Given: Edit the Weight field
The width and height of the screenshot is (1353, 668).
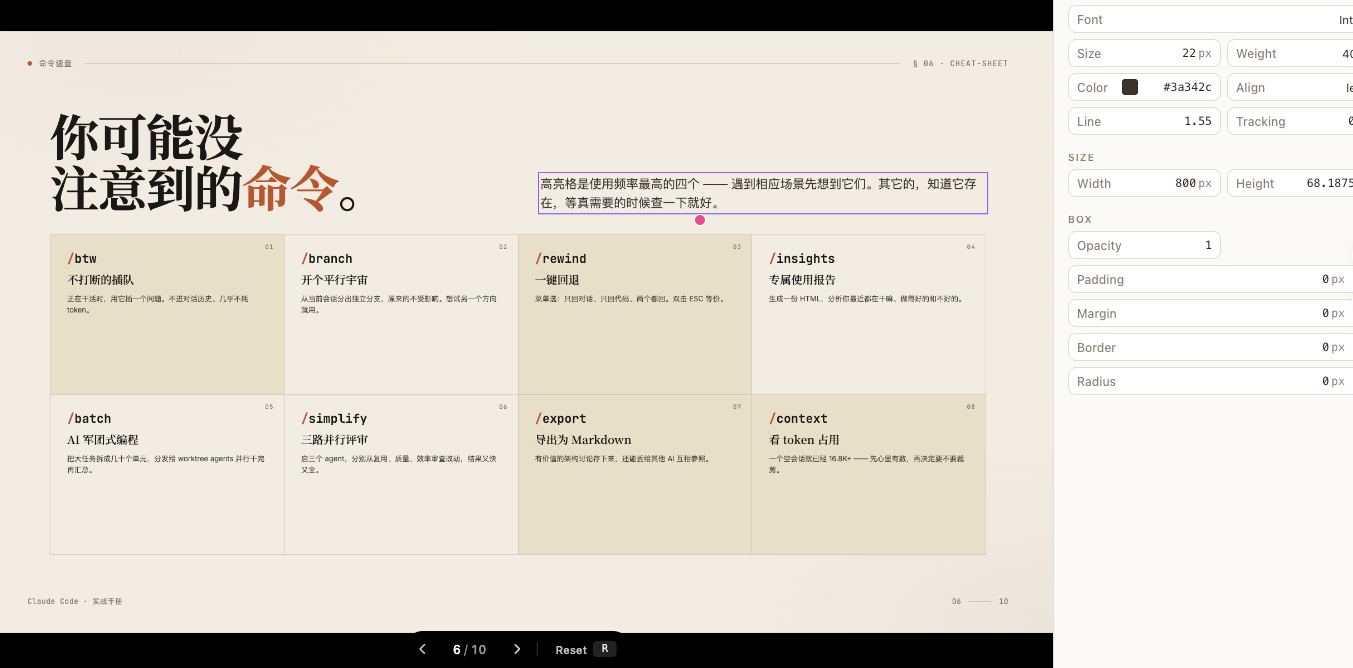Looking at the screenshot, I should pyautogui.click(x=1290, y=53).
